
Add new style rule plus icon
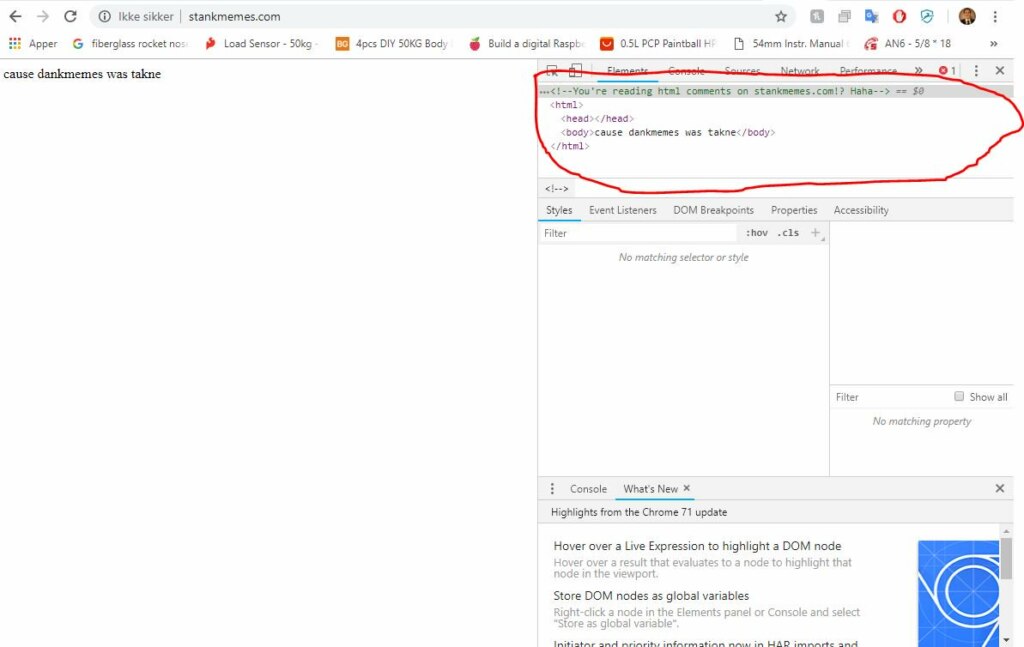815,232
